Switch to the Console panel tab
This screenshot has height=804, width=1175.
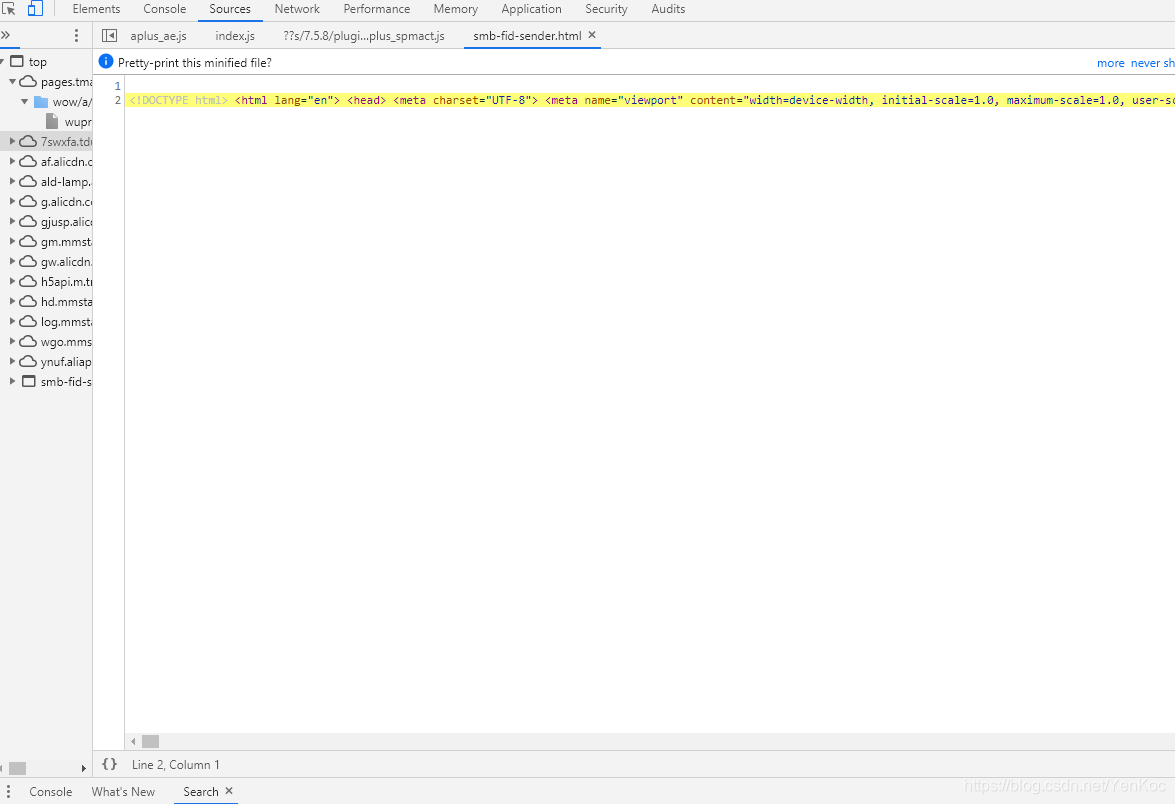click(x=165, y=9)
